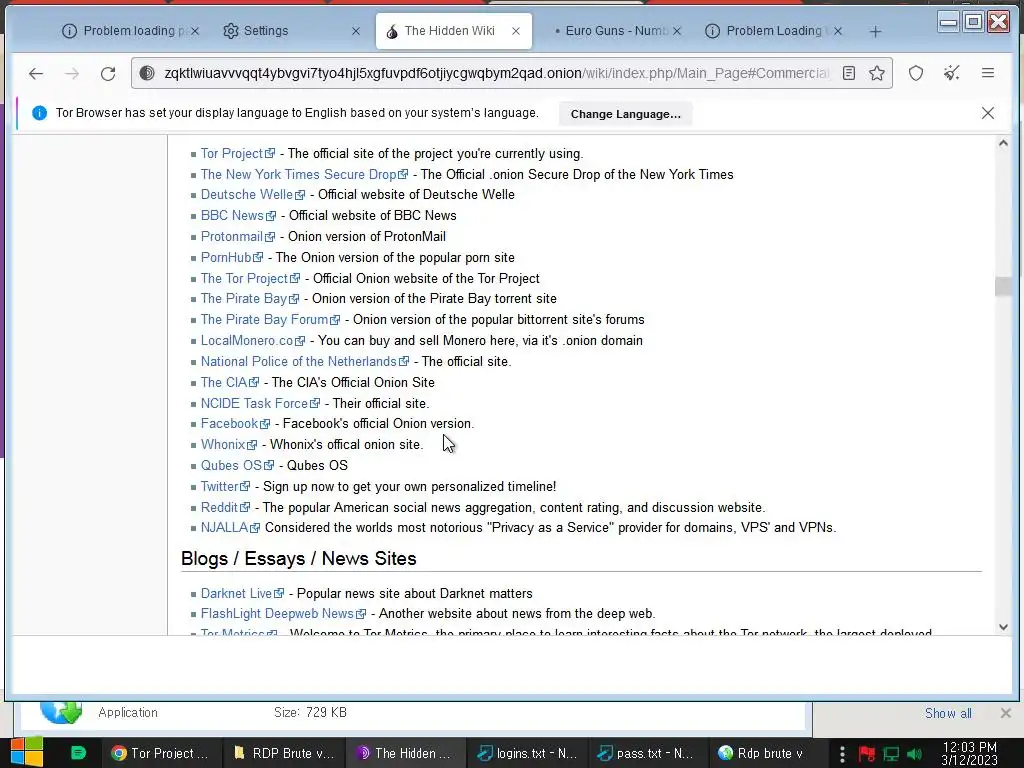Open The New York Times Secure Drop link

click(304, 174)
